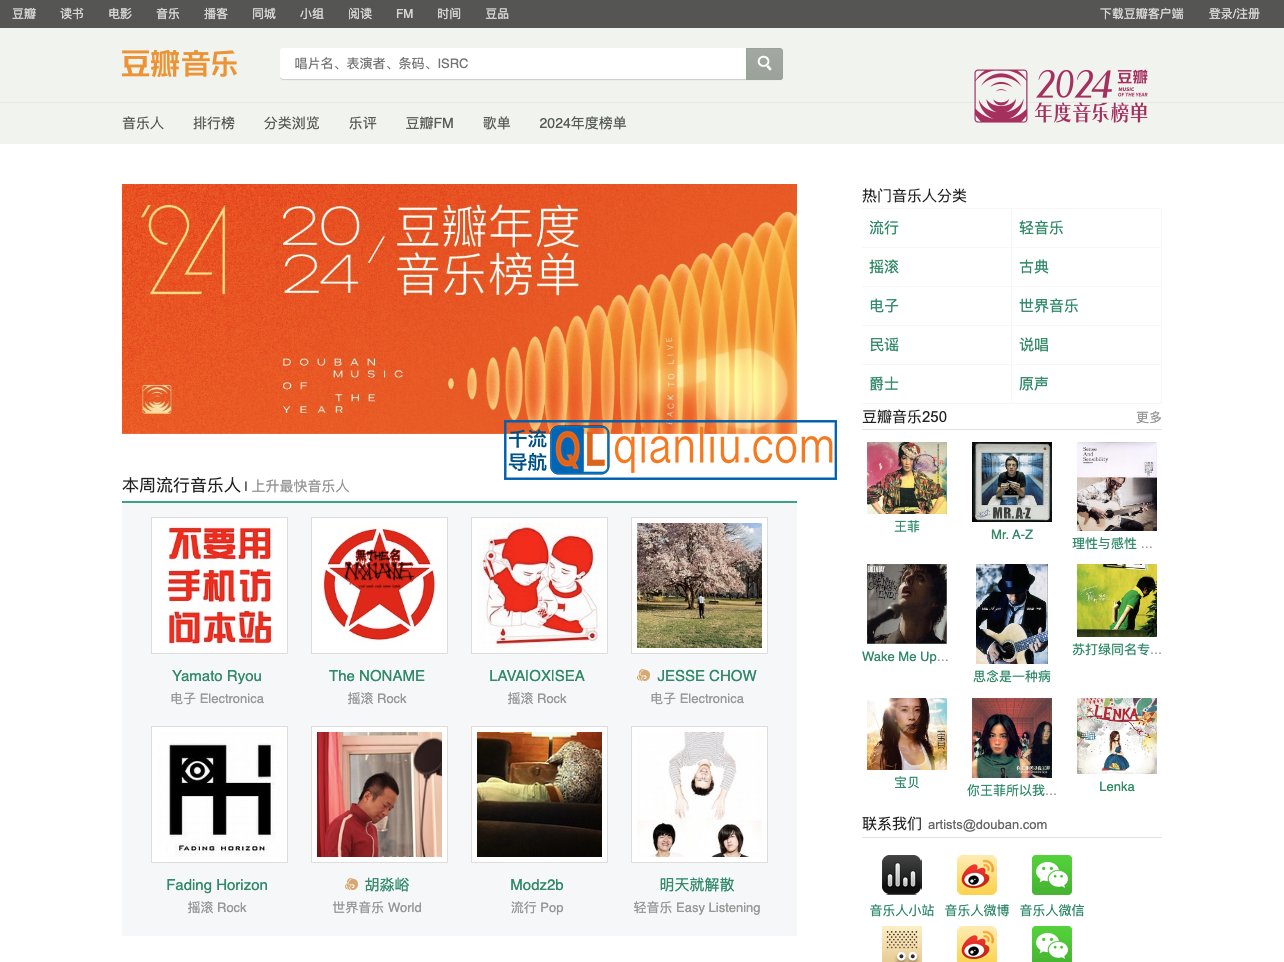
Task: Switch to 上升最快音乐人 tab
Action: 300,486
